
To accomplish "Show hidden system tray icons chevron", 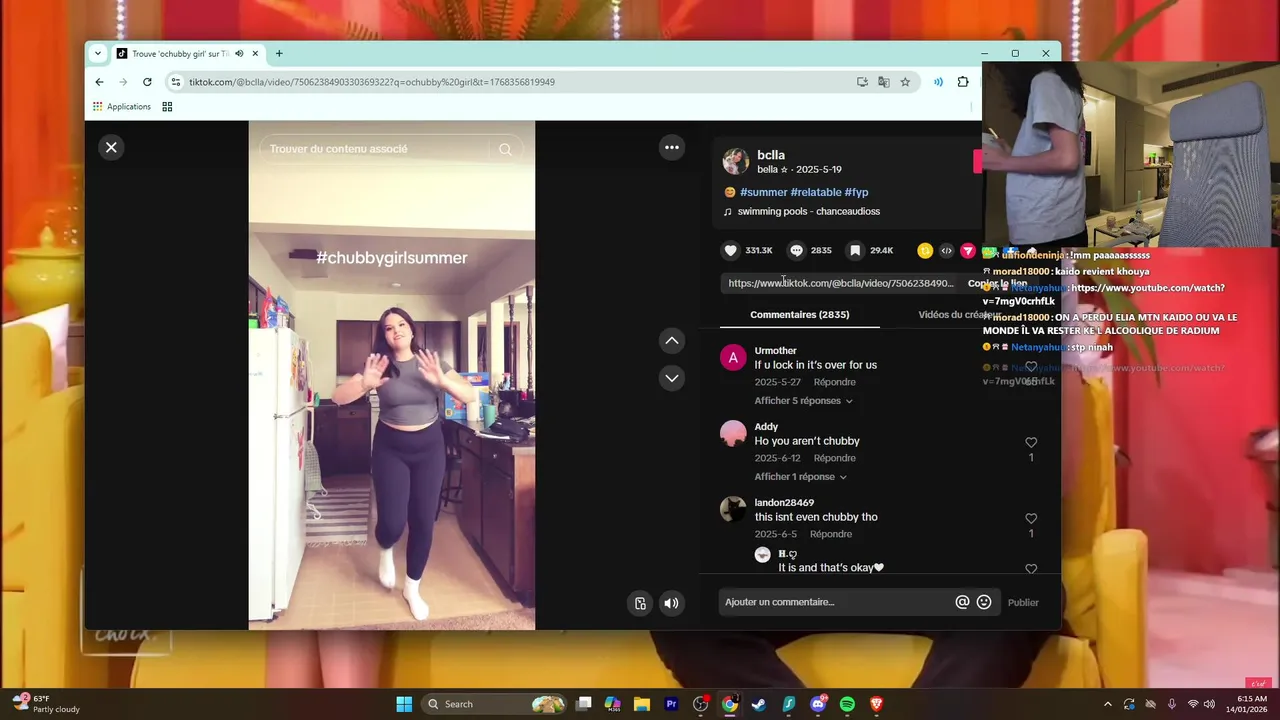I will tap(1107, 704).
